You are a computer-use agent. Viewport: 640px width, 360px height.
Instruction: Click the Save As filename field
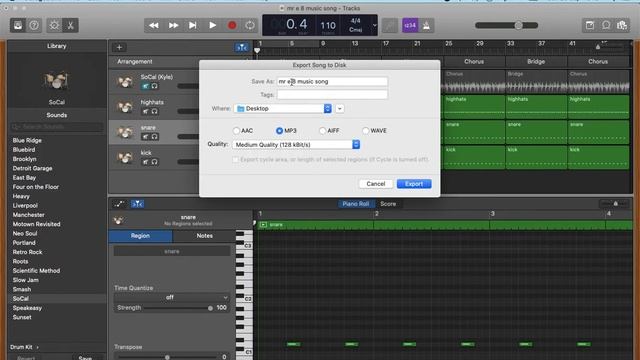coord(332,82)
